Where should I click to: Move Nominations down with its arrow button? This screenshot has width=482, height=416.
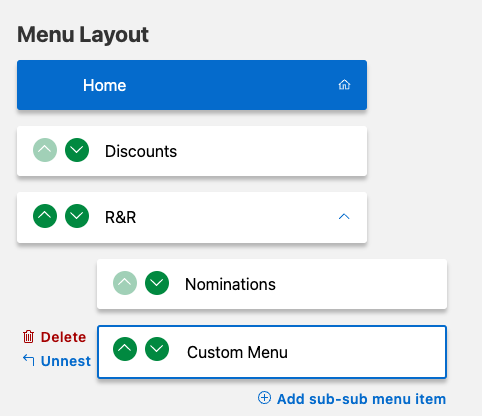coord(157,283)
